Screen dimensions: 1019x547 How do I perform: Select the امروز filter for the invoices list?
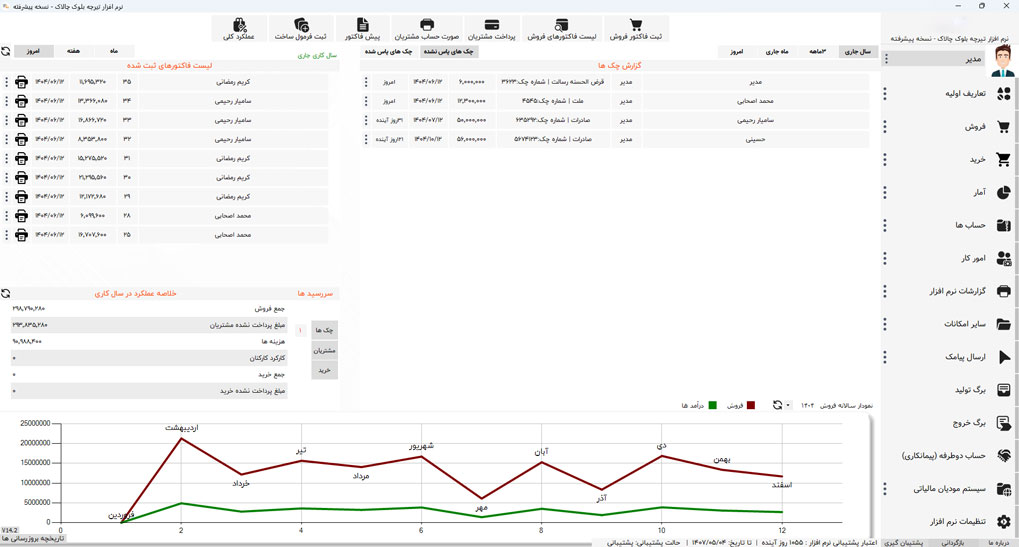point(34,51)
